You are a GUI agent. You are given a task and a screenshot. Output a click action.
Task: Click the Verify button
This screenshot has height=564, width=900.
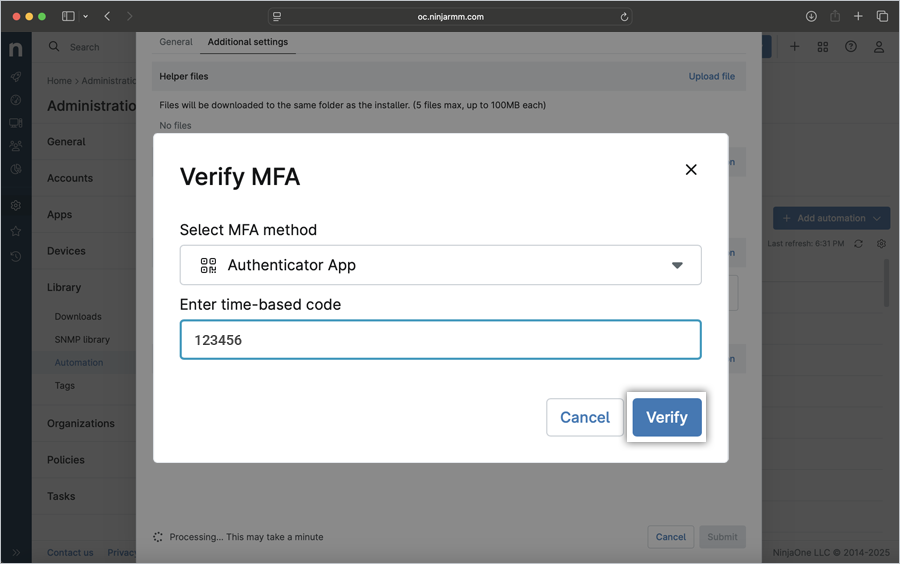pyautogui.click(x=667, y=417)
